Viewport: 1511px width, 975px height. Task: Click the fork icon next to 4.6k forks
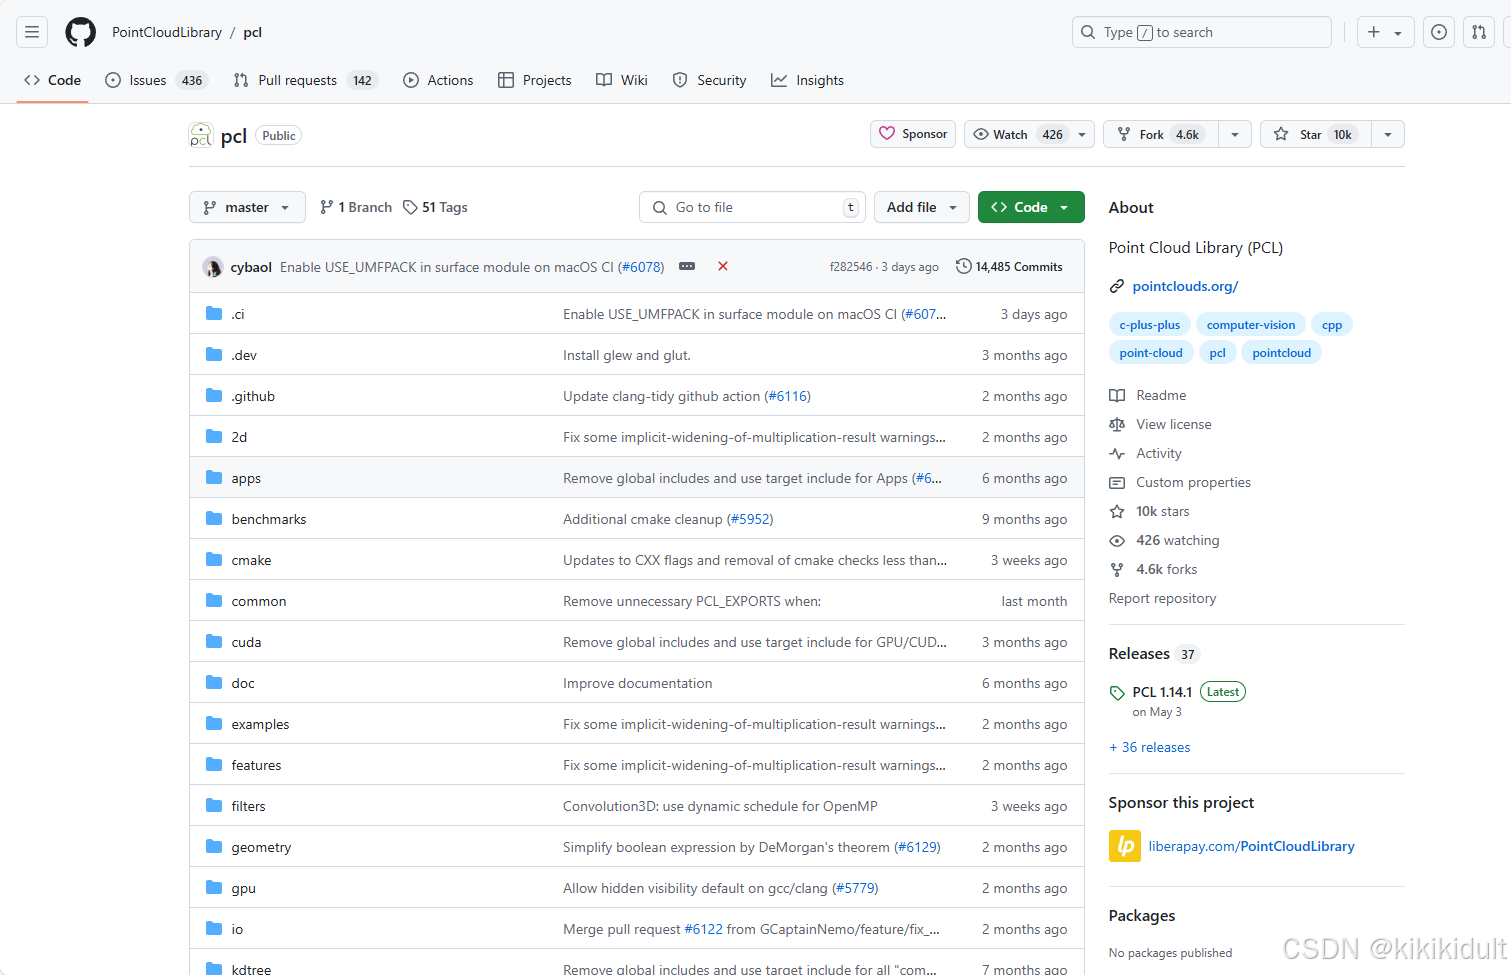pyautogui.click(x=1117, y=570)
